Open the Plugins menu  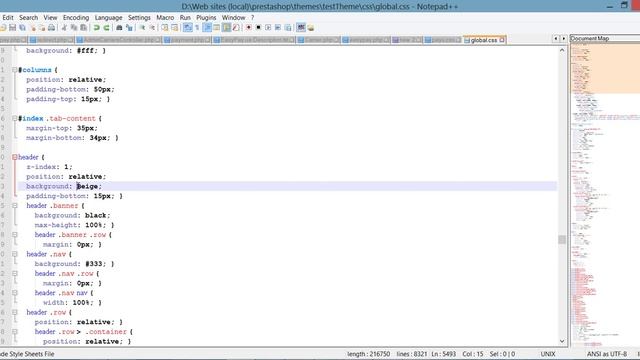click(x=206, y=18)
